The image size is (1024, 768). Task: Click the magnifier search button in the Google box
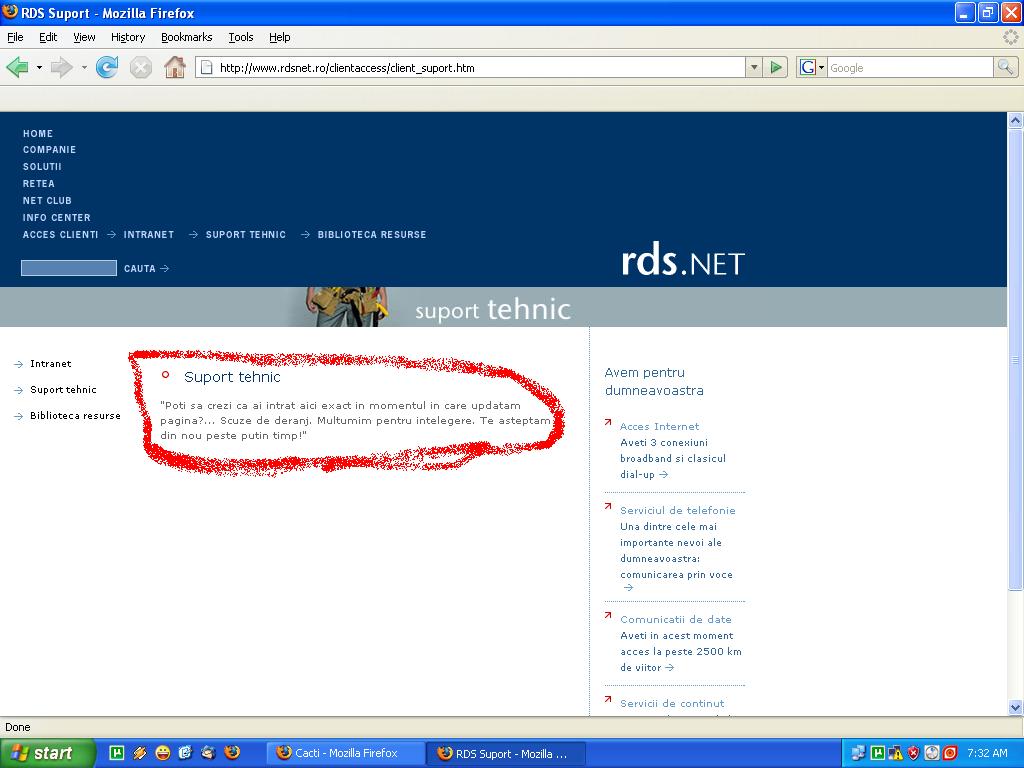pos(1005,67)
